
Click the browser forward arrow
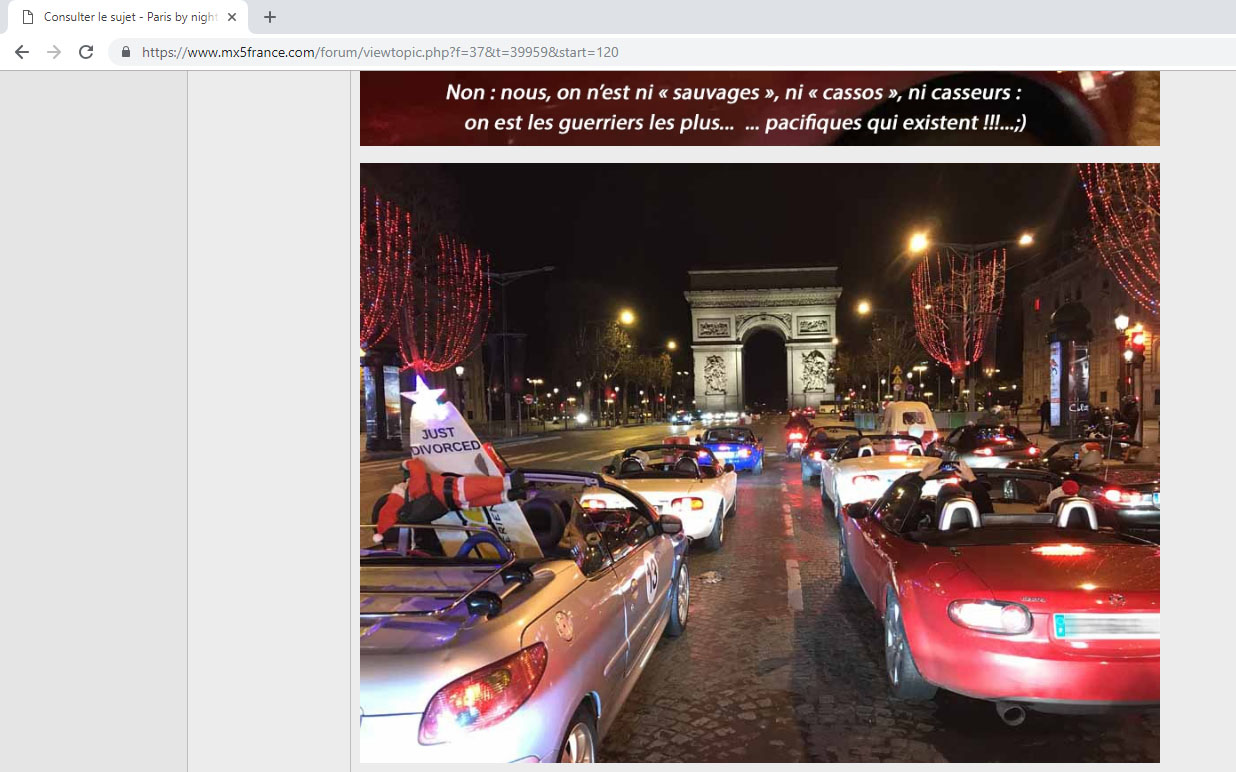coord(54,52)
